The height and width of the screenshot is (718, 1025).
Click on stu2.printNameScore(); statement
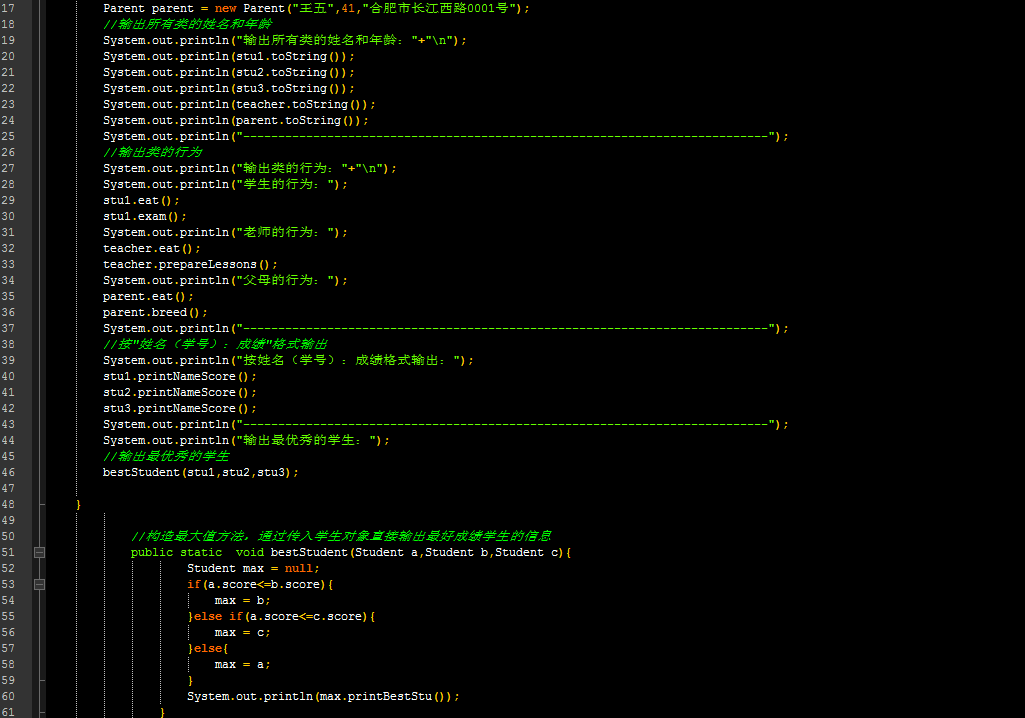pos(180,392)
